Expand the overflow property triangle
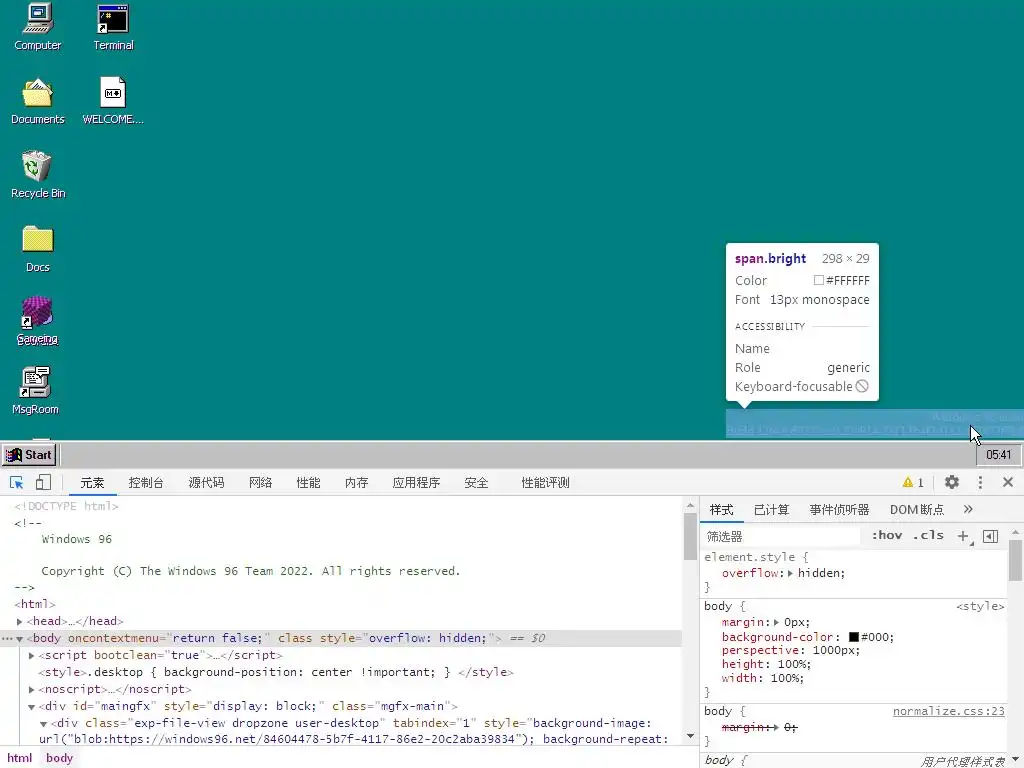 [x=790, y=573]
